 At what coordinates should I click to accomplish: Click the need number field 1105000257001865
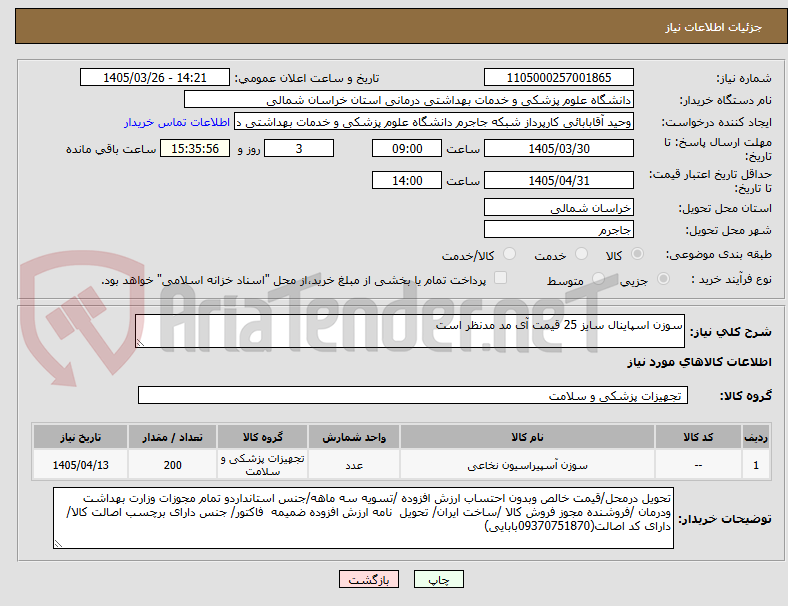(559, 77)
